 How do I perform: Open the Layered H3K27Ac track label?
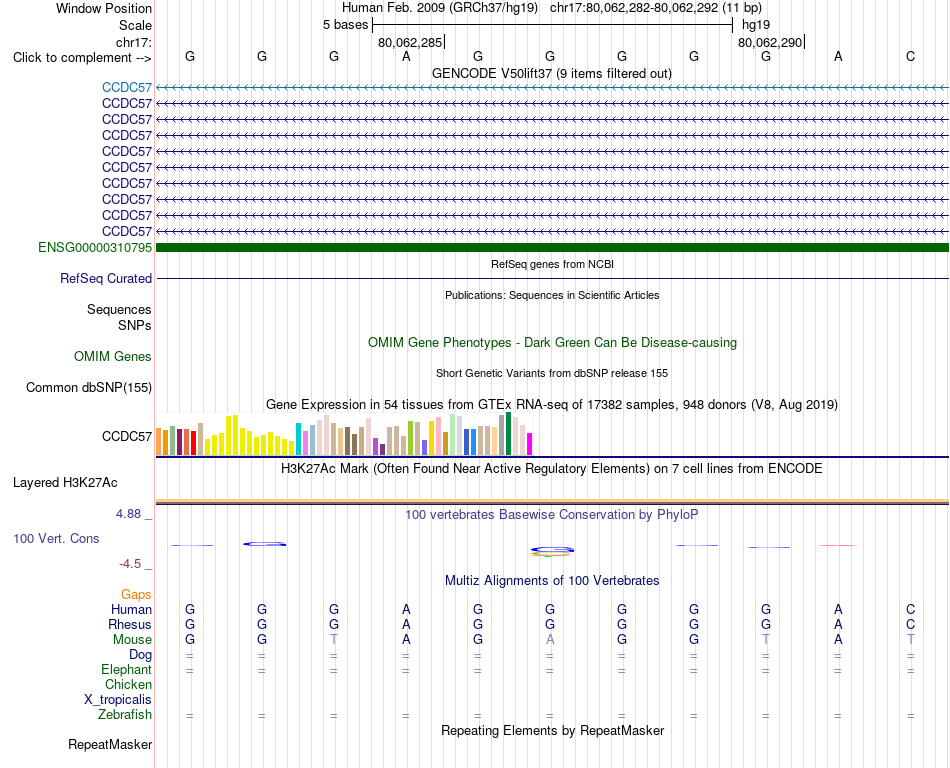pyautogui.click(x=65, y=482)
